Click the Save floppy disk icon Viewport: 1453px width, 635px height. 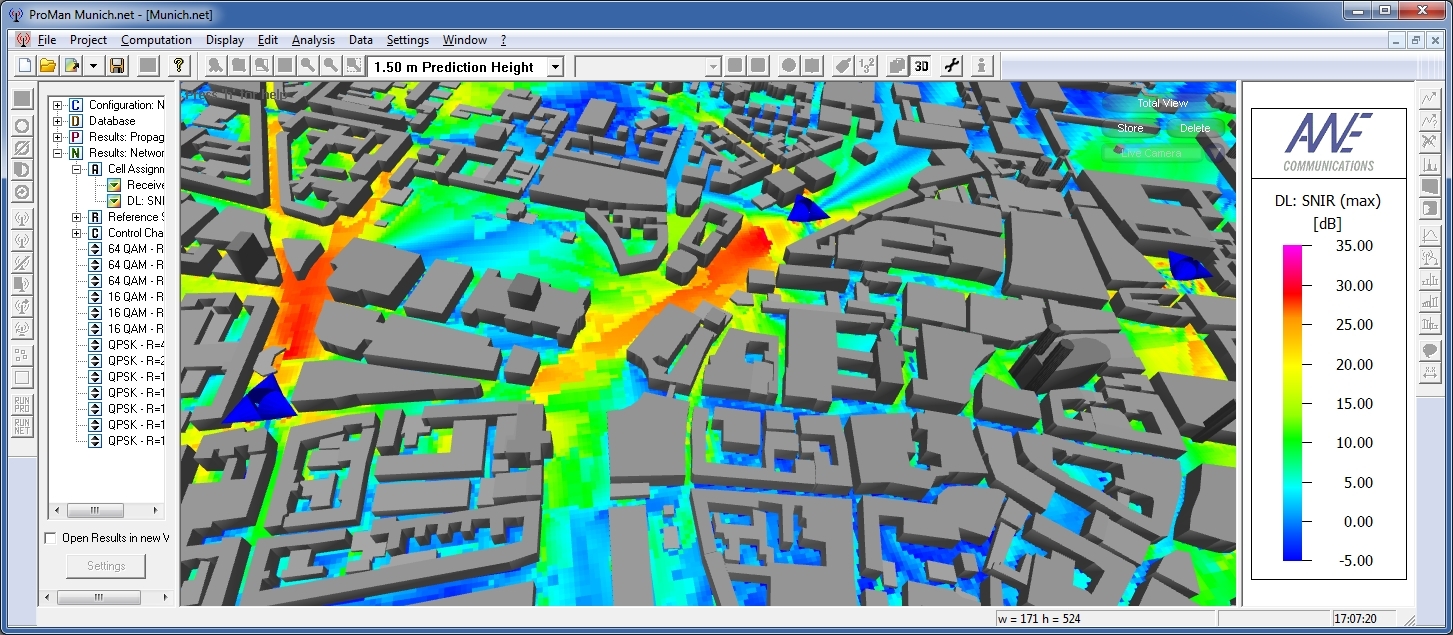click(117, 66)
